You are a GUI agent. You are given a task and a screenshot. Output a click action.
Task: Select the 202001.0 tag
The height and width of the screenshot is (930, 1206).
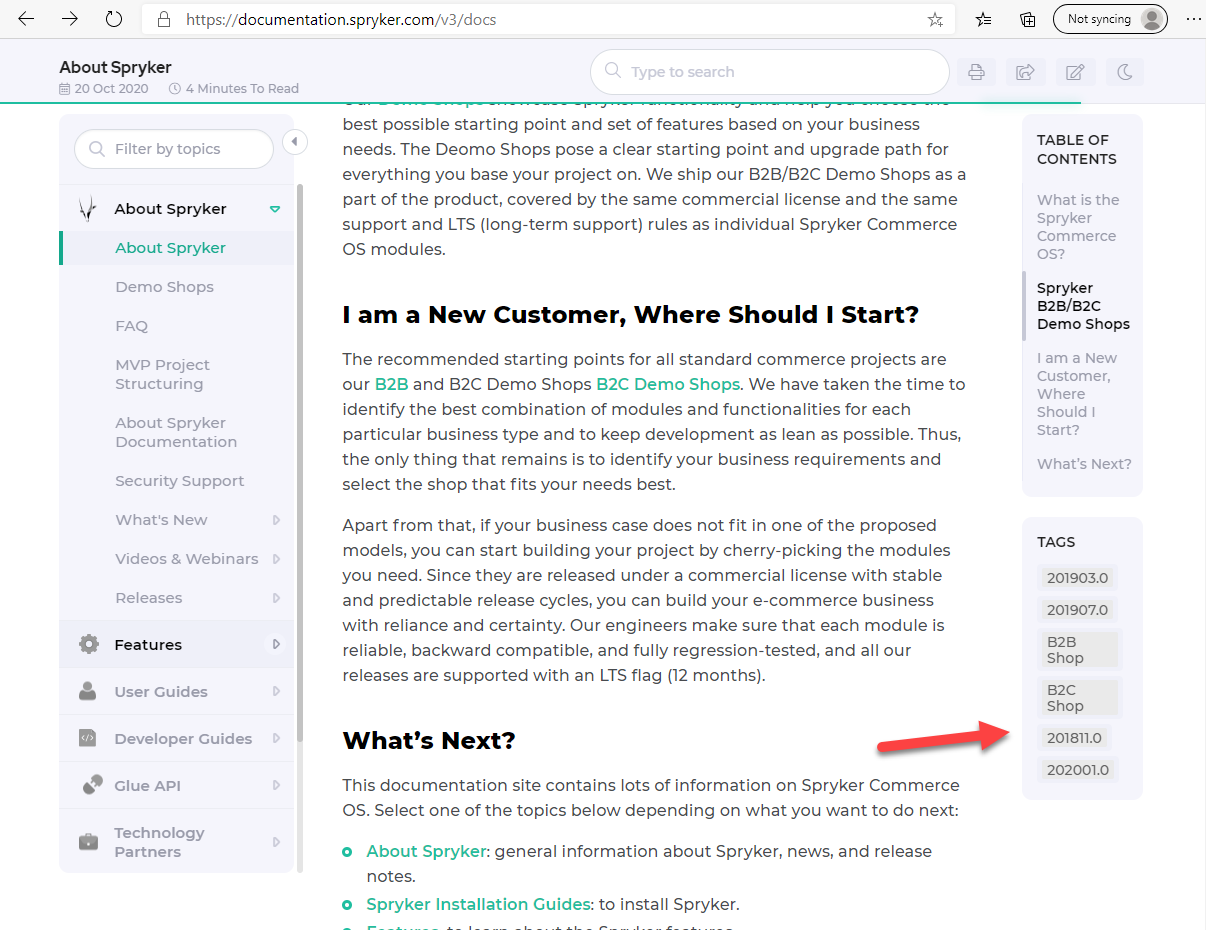coord(1077,770)
